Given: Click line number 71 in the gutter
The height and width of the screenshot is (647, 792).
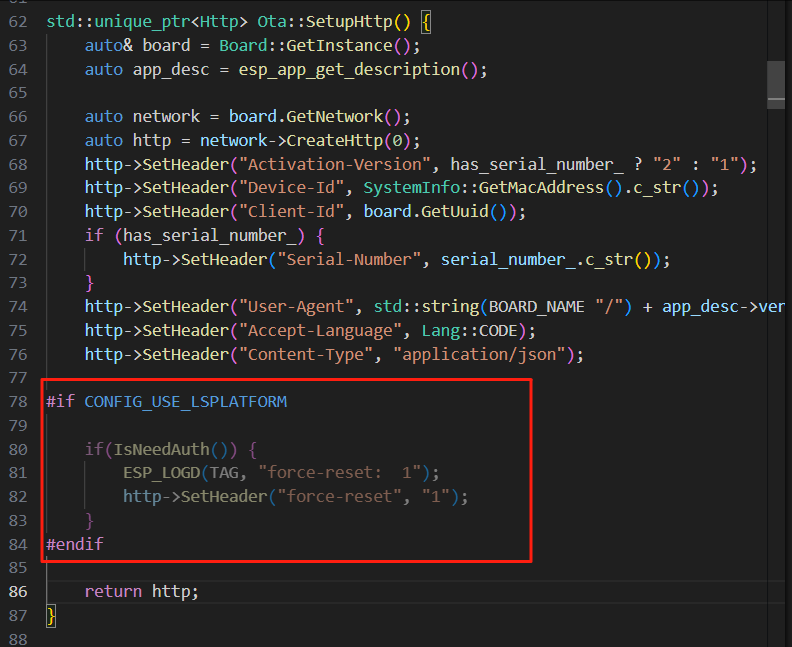Looking at the screenshot, I should [x=18, y=236].
